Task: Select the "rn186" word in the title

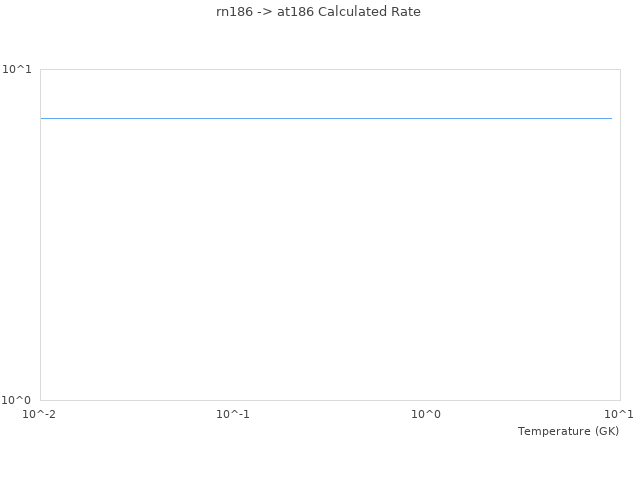Action: coord(236,12)
